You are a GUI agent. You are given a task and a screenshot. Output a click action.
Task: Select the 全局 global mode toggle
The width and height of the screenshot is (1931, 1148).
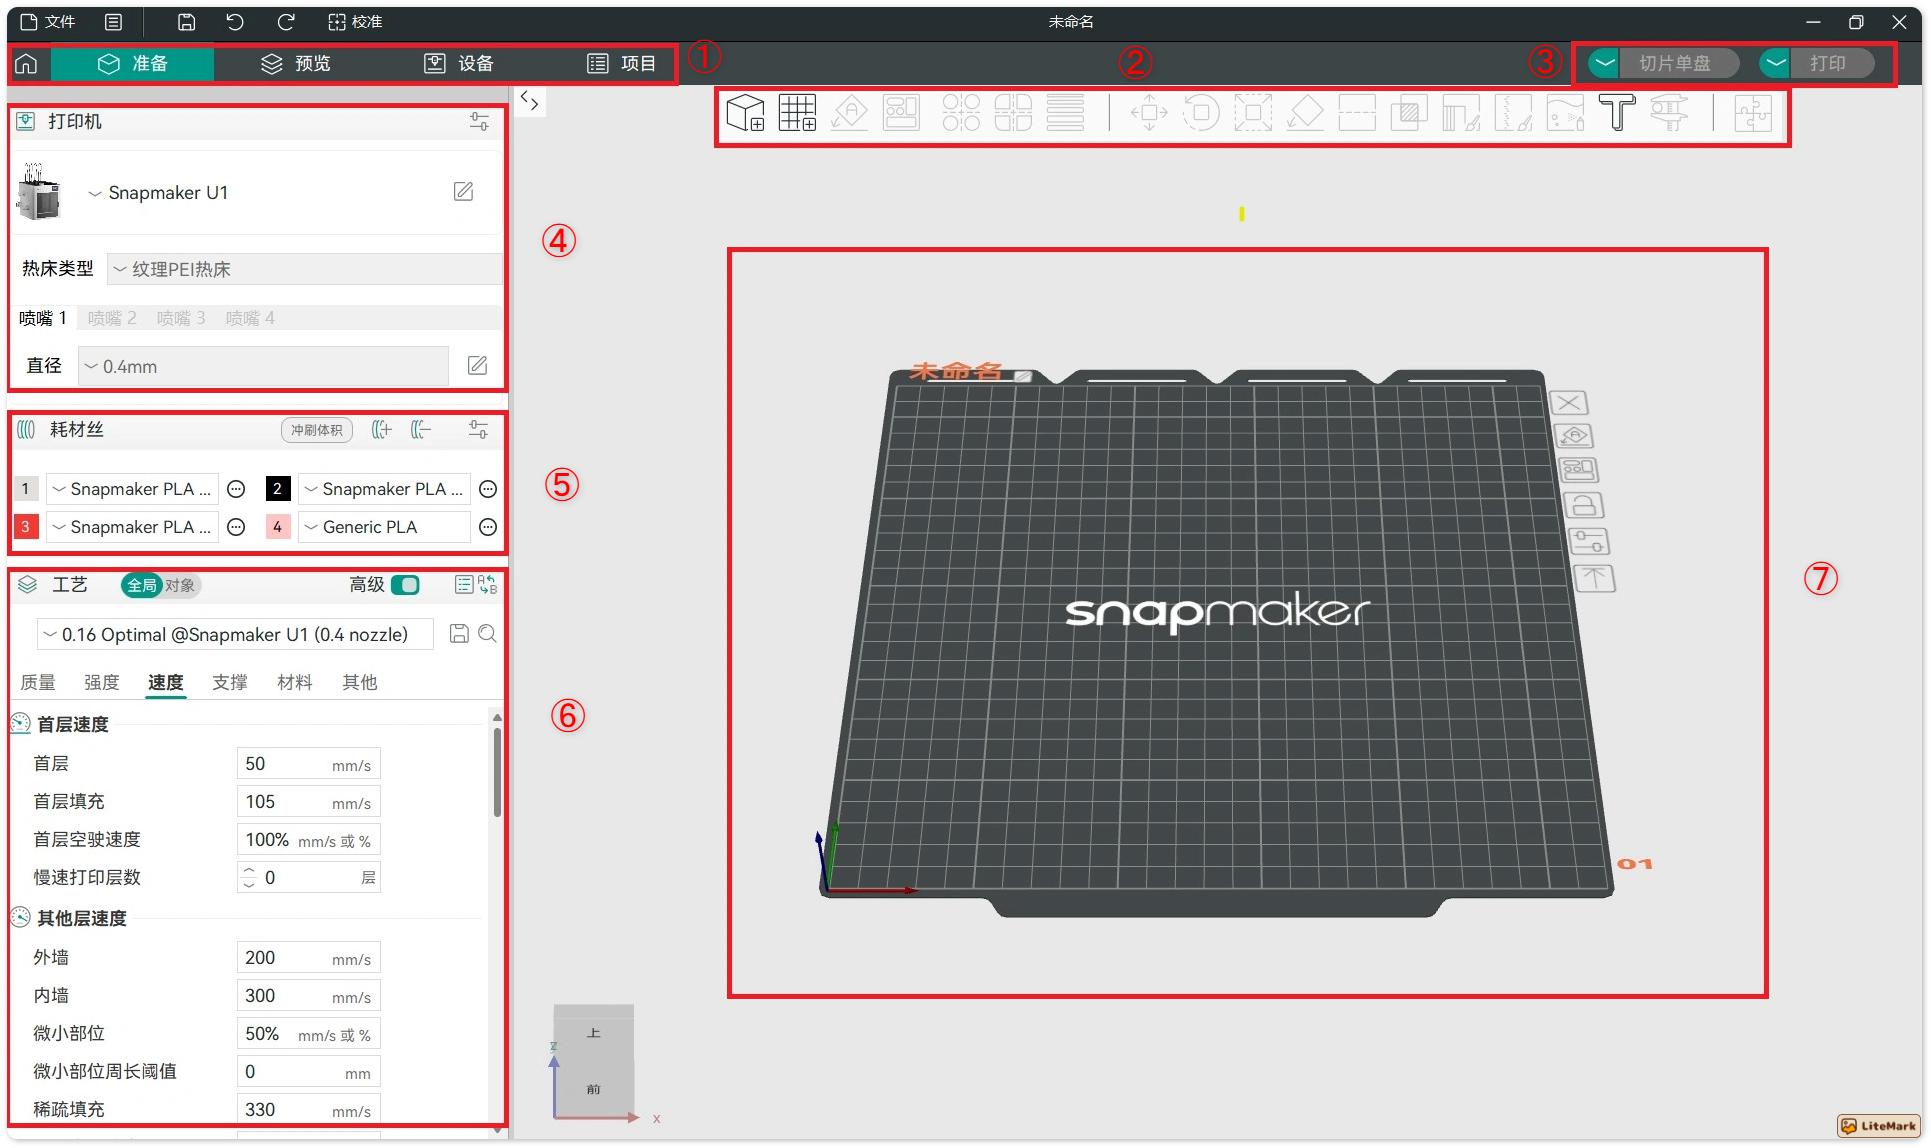[141, 585]
